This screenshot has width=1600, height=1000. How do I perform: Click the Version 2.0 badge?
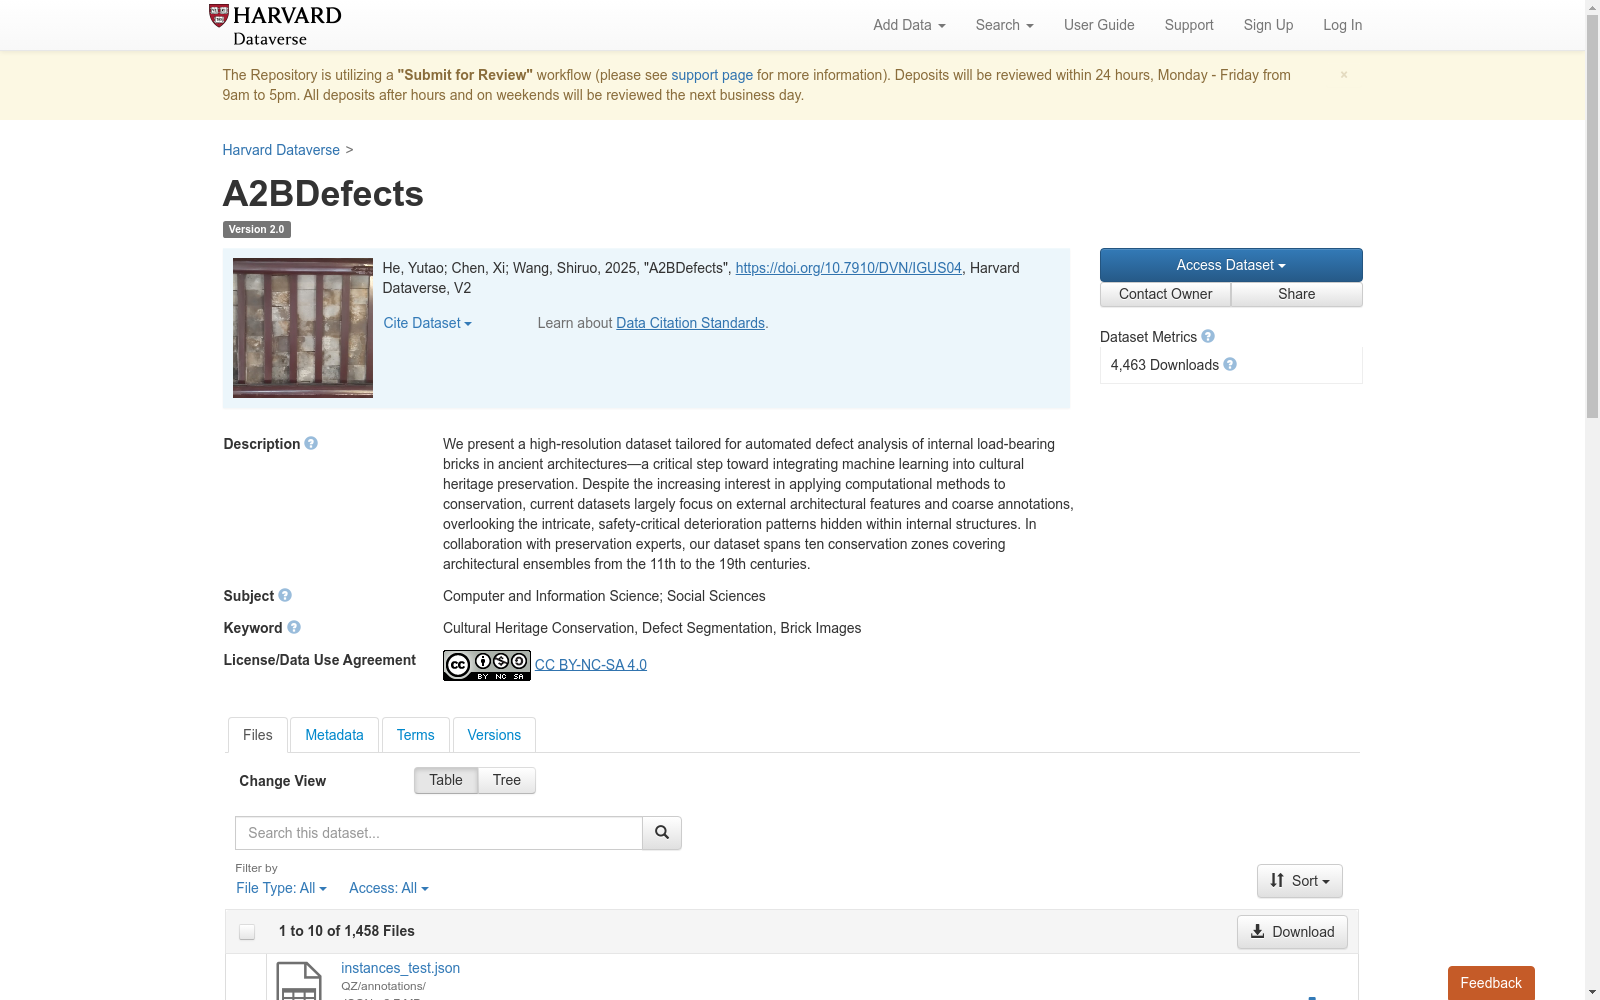[x=257, y=229]
